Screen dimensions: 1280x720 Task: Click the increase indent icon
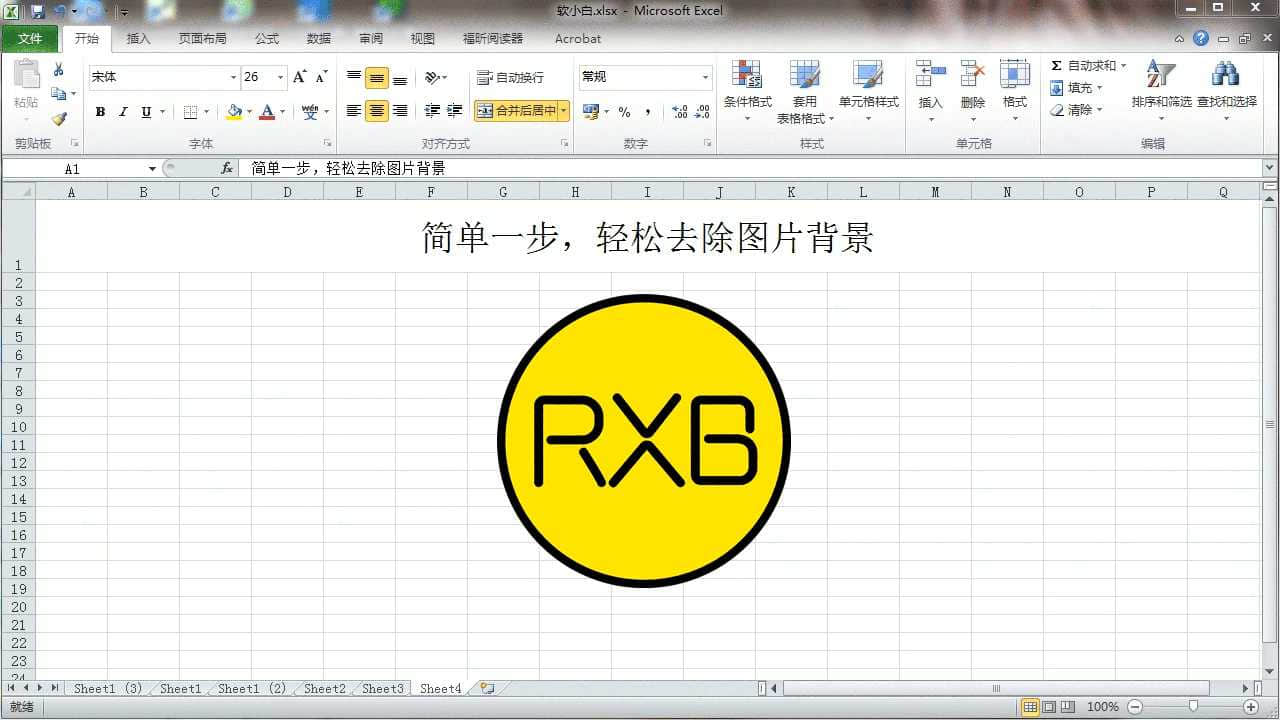(x=454, y=111)
